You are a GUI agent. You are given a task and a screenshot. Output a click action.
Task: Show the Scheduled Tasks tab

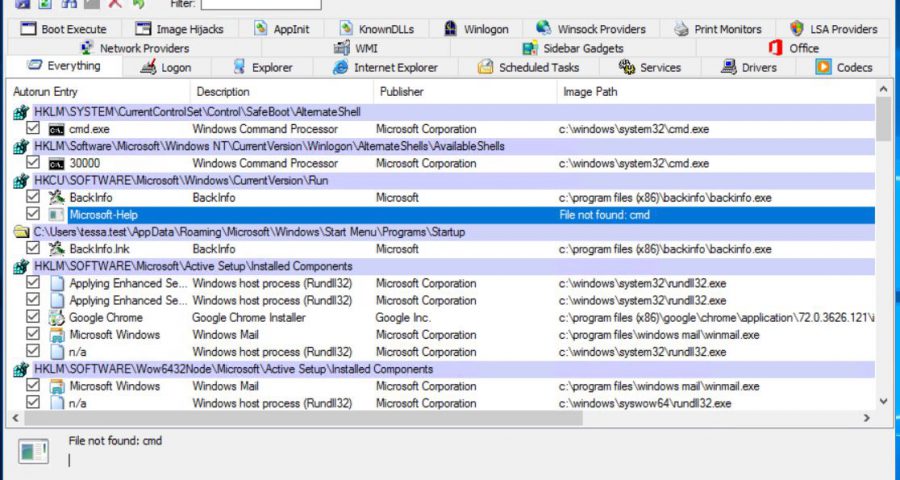(x=529, y=67)
